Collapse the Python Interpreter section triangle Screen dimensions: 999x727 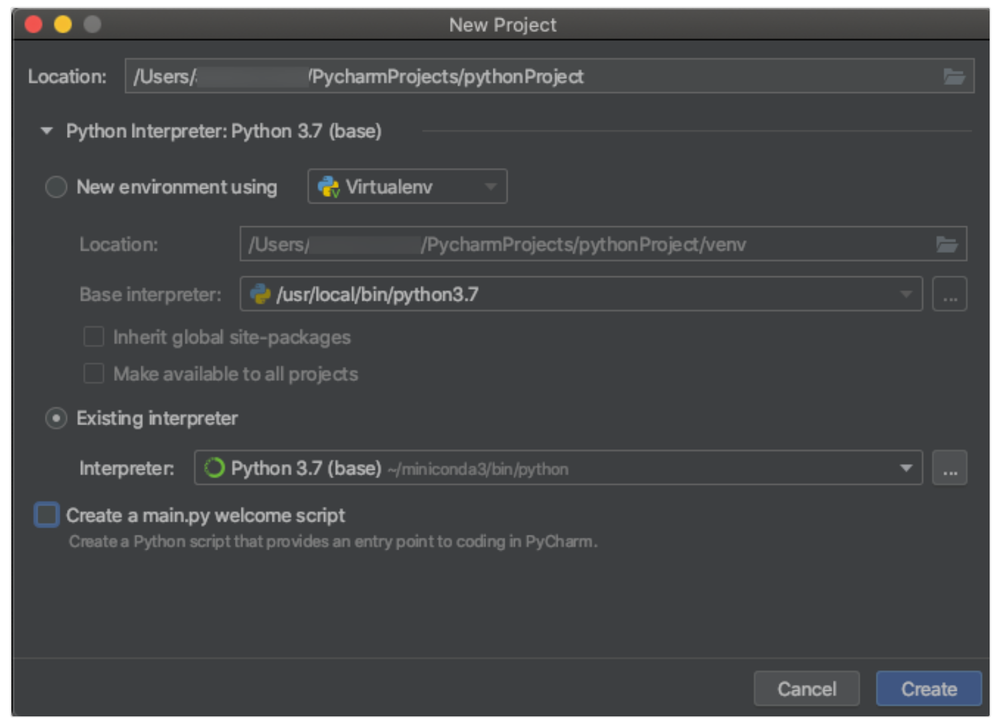46,131
